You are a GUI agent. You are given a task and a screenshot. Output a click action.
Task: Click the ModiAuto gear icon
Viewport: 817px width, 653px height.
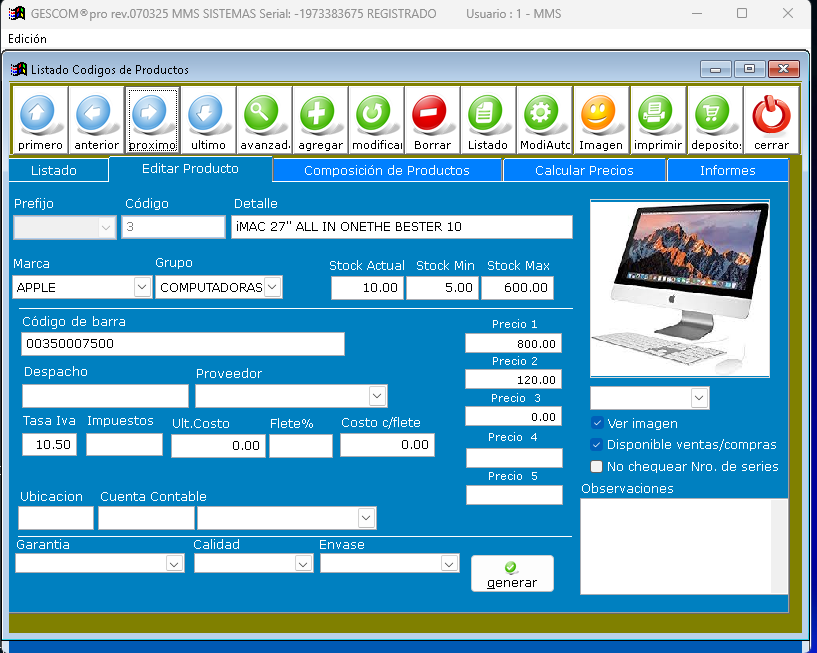[x=544, y=120]
